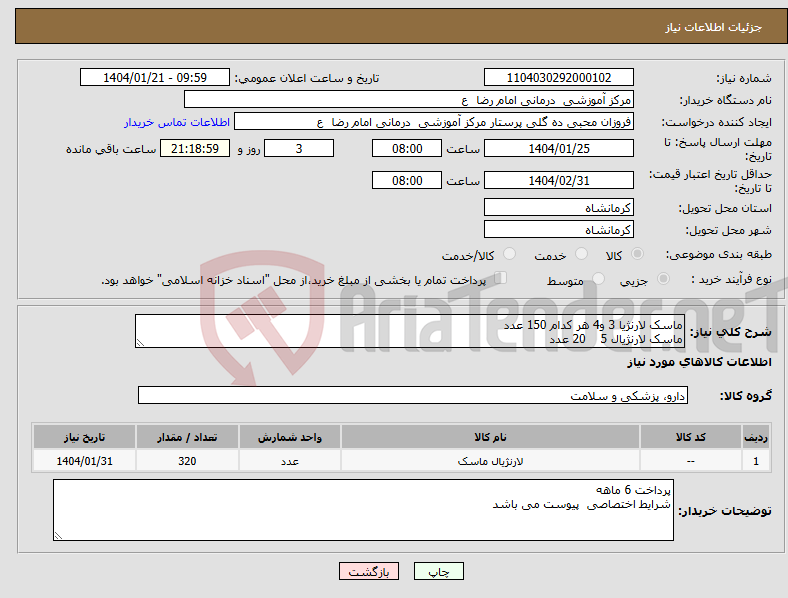The height and width of the screenshot is (598, 788).
Task: Click the ردیف column header
Action: (756, 437)
